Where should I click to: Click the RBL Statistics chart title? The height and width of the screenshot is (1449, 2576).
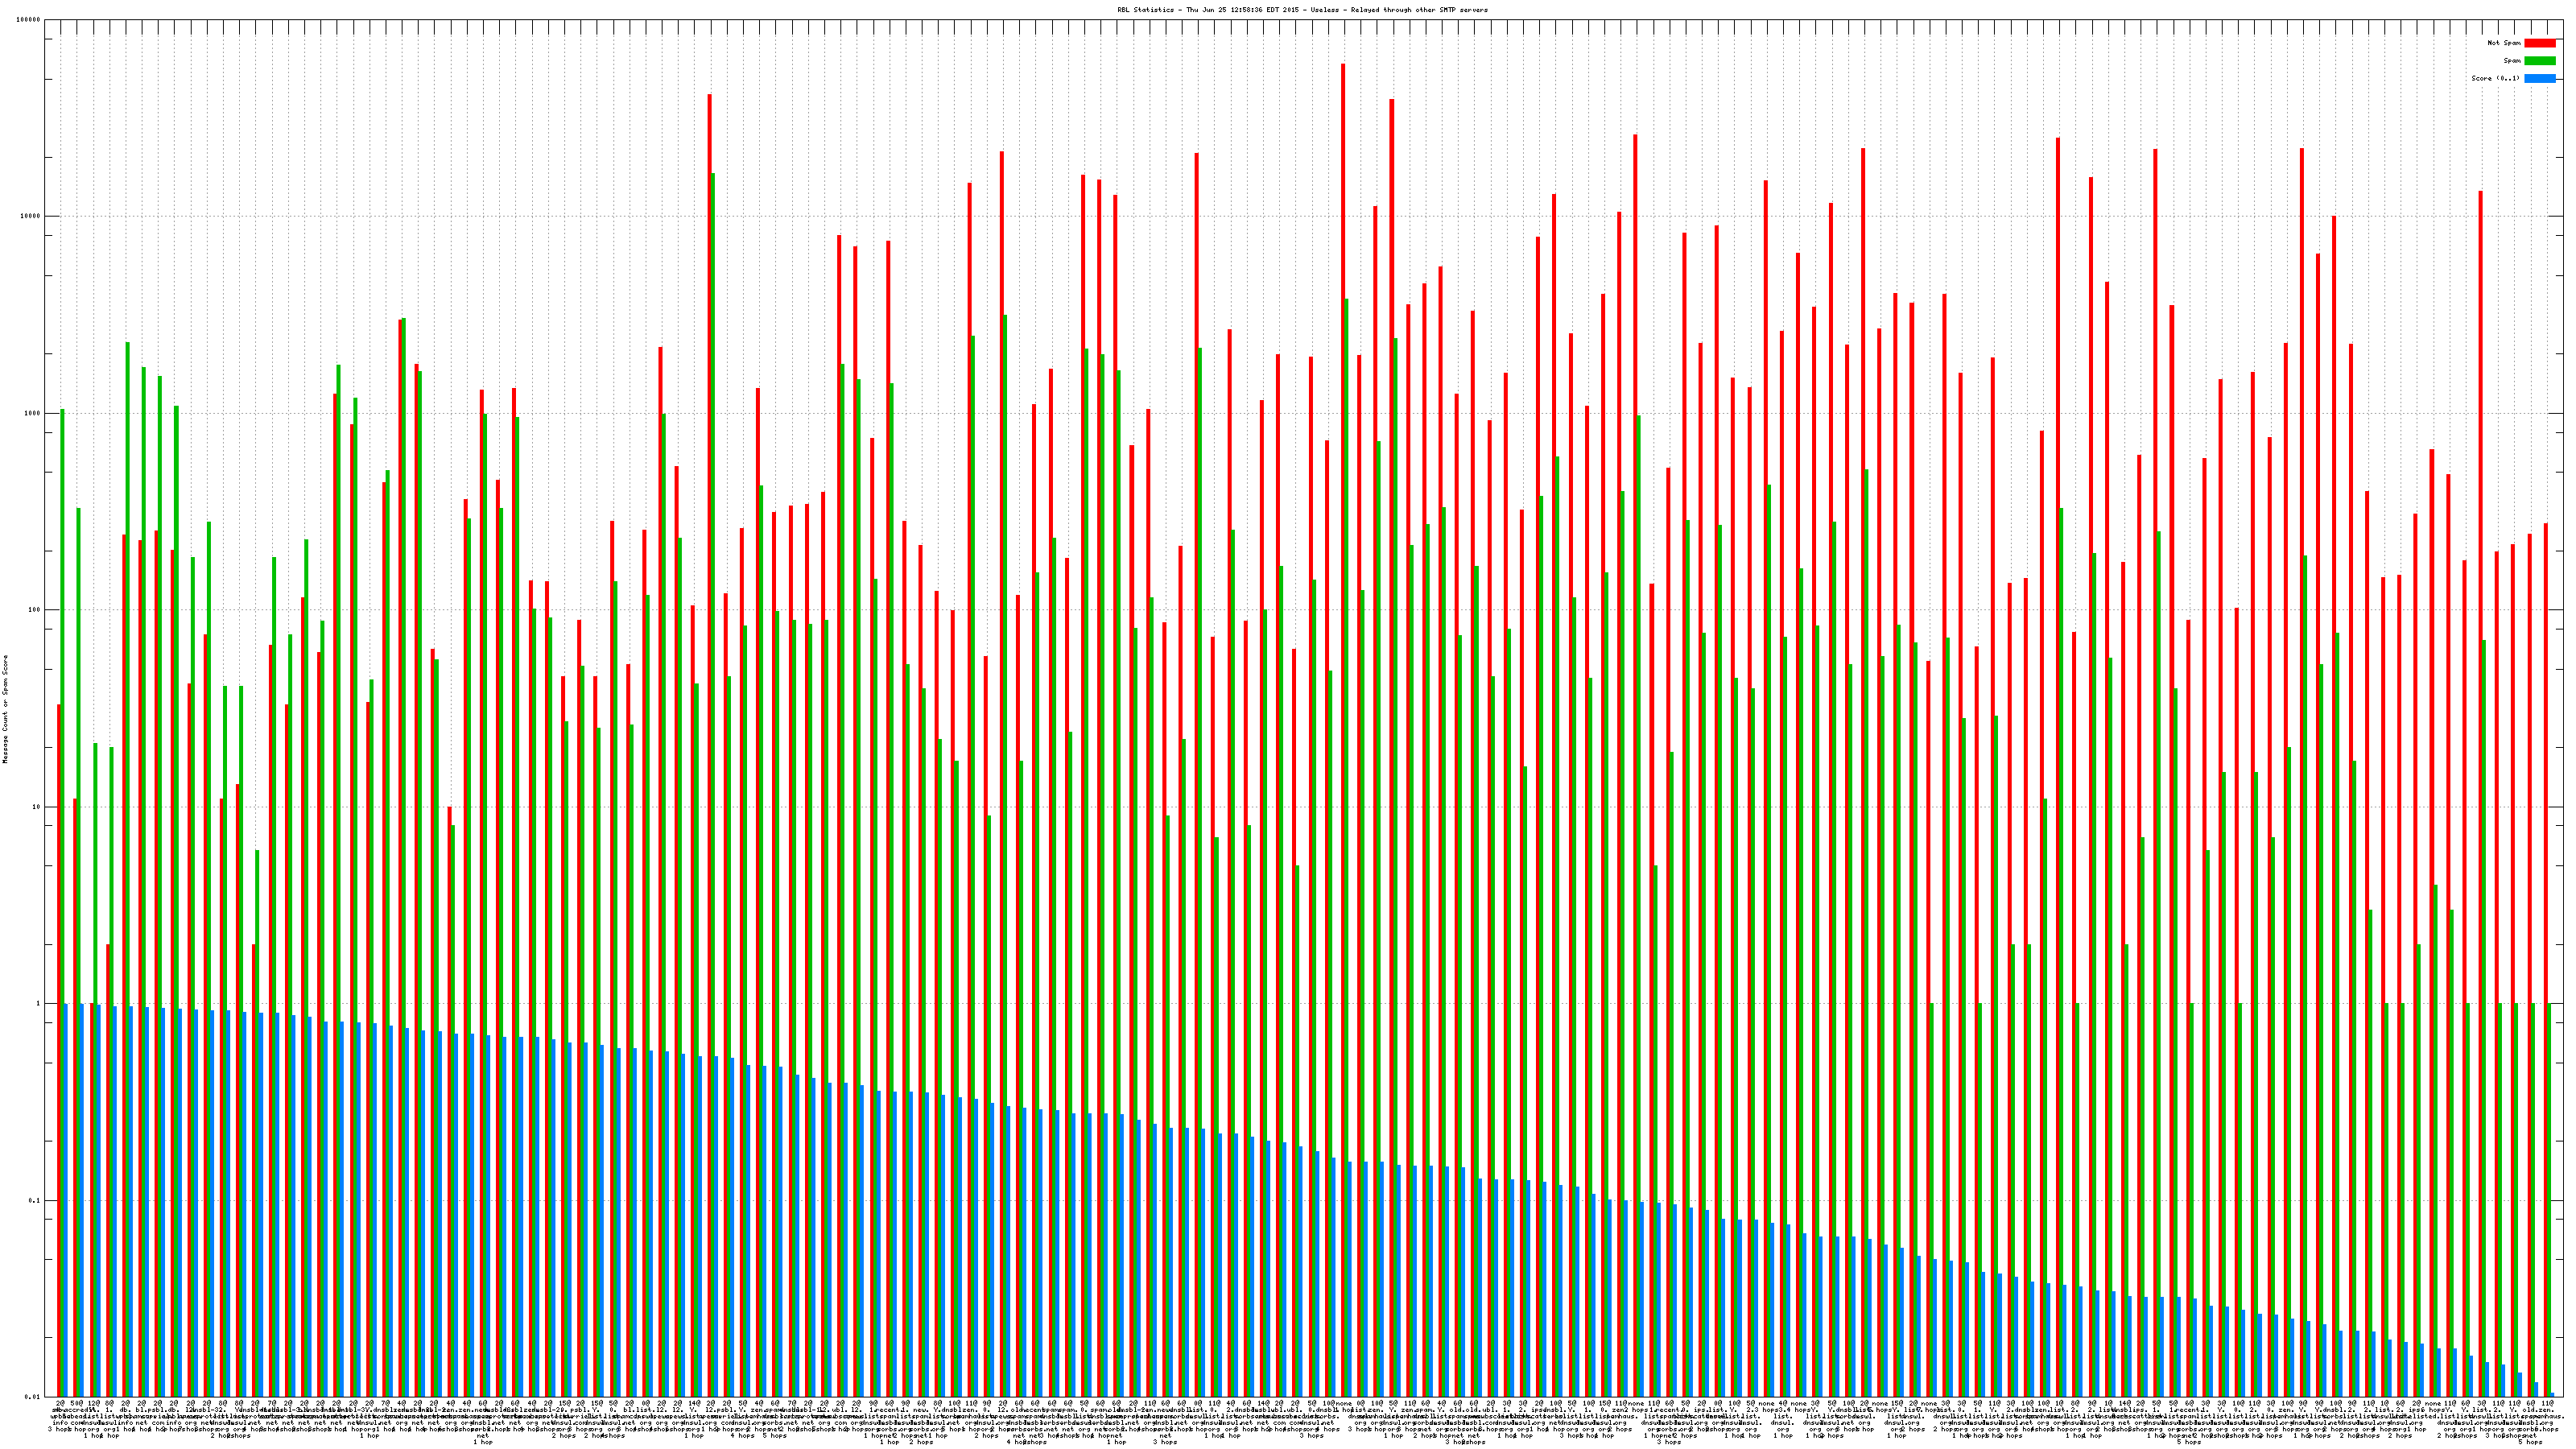[x=1302, y=10]
